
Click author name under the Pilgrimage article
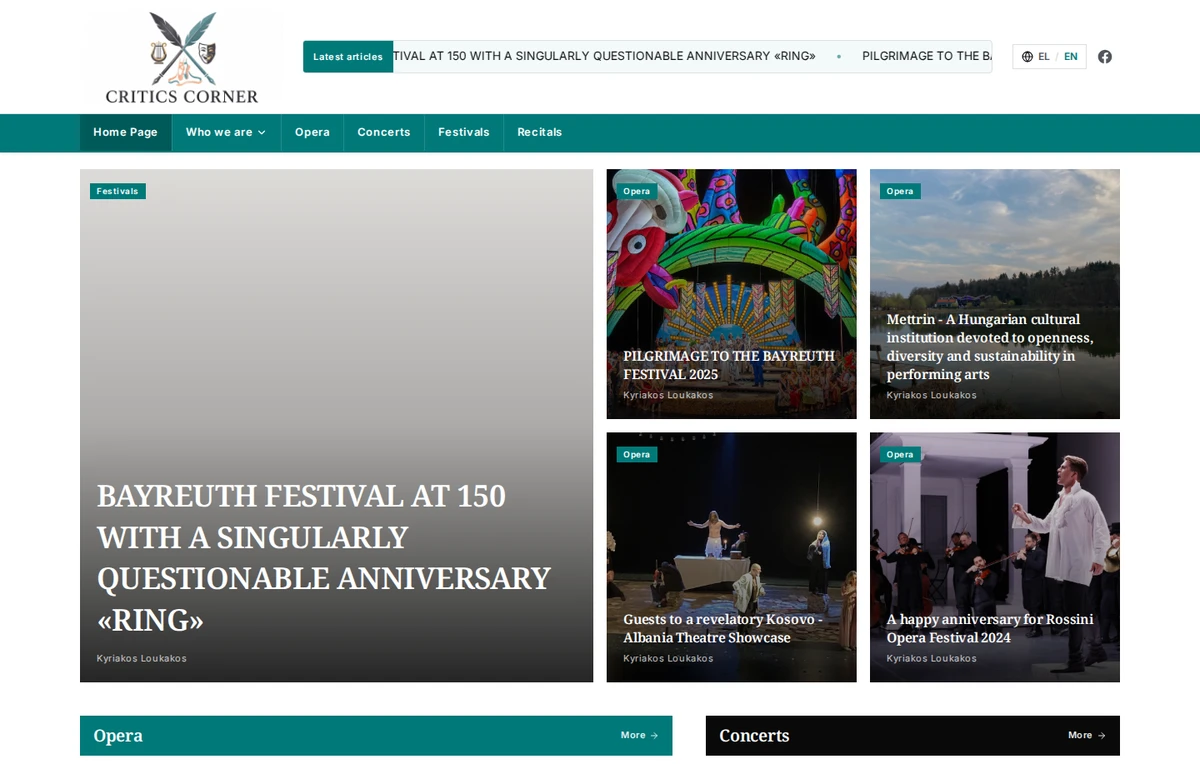668,395
